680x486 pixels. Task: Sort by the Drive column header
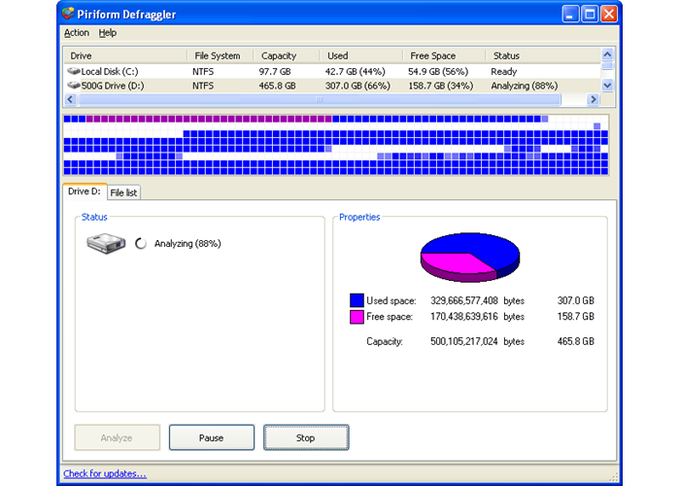[125, 56]
